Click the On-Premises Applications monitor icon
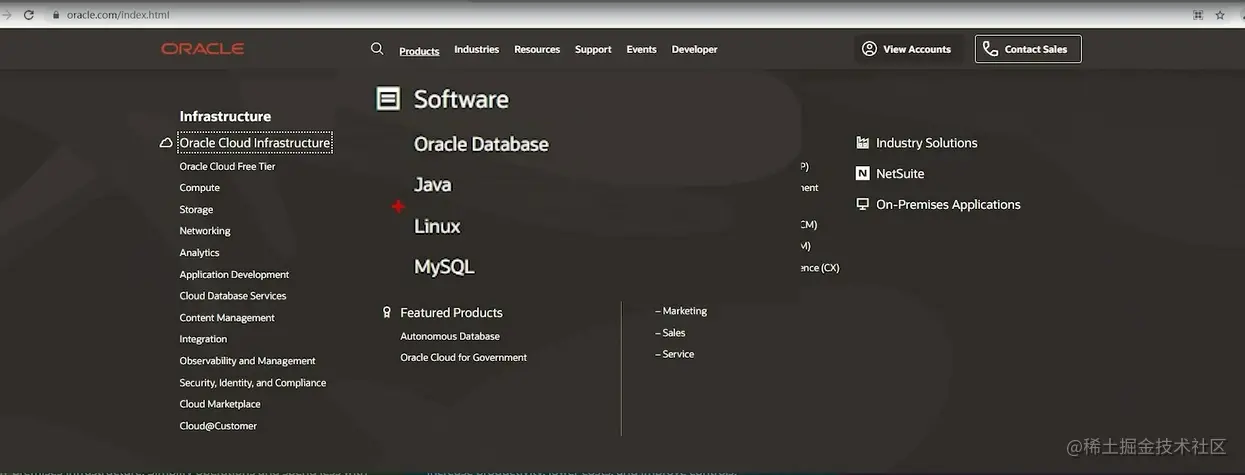This screenshot has height=475, width=1245. tap(863, 204)
